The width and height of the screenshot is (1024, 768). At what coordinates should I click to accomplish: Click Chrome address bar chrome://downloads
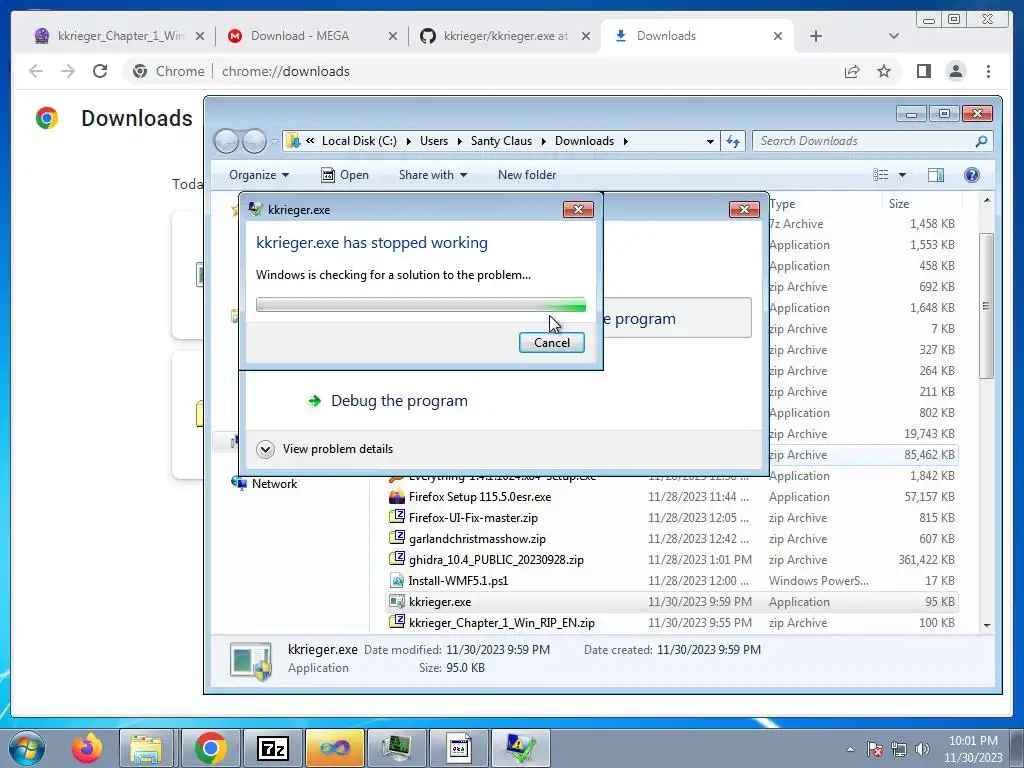tap(286, 71)
